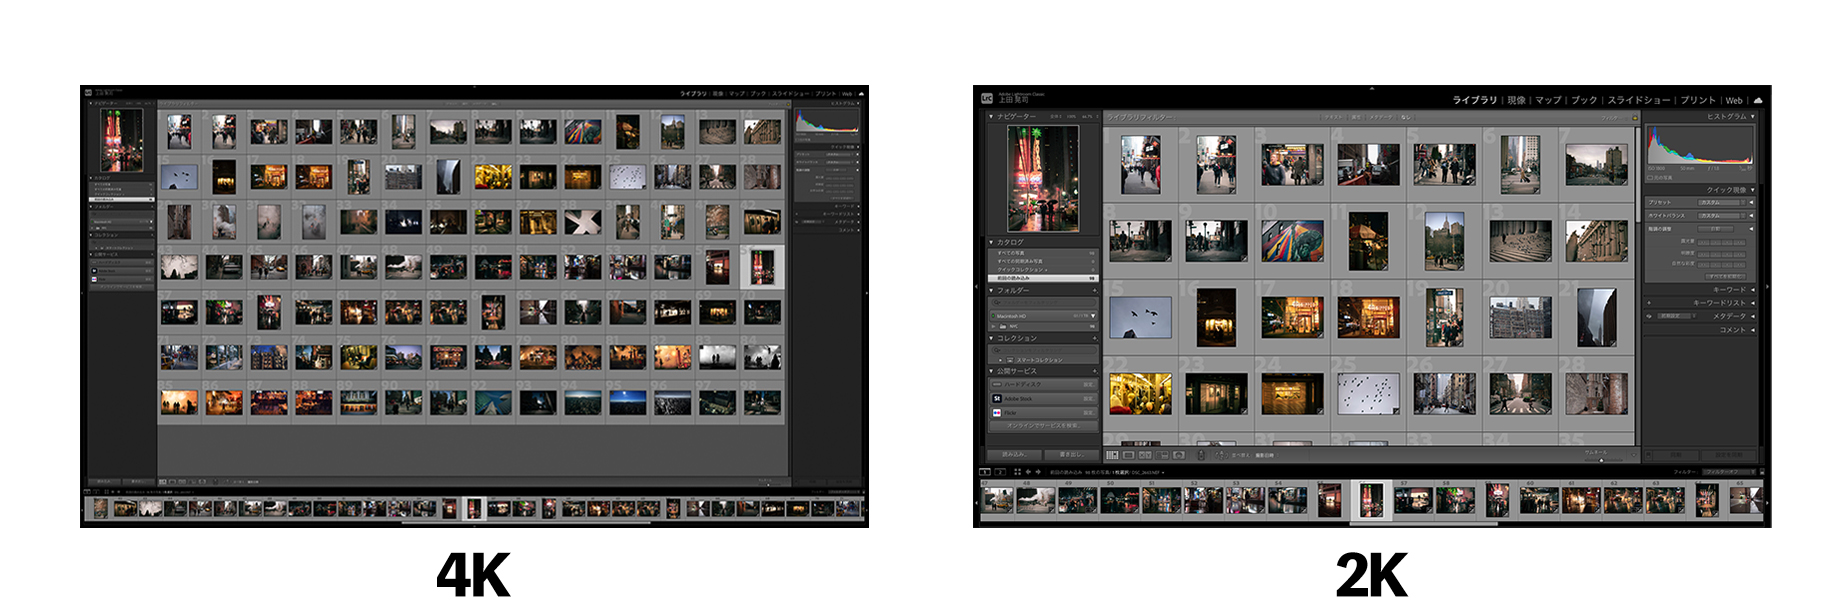Collapse the ナビゲーター panel
Viewport: 1846px width, 612px height.
(991, 117)
